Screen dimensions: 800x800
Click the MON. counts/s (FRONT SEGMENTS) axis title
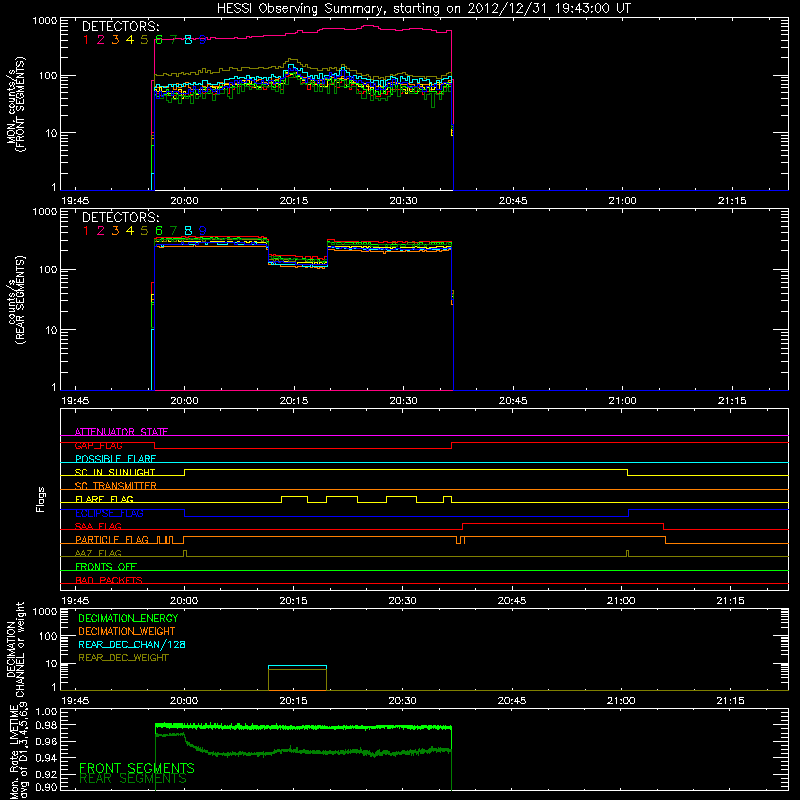[15, 104]
